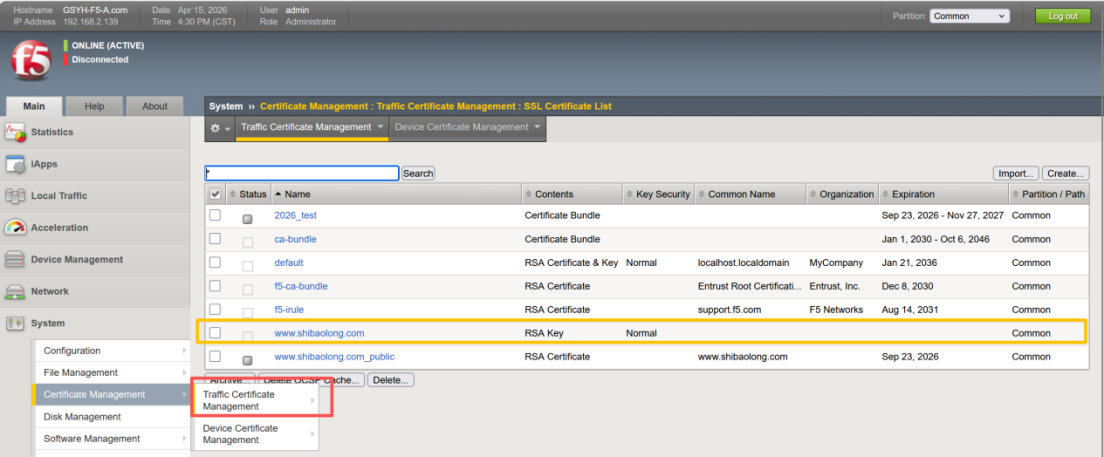Click the iApps sidebar icon
Screen dimensions: 1104x457
(15, 164)
